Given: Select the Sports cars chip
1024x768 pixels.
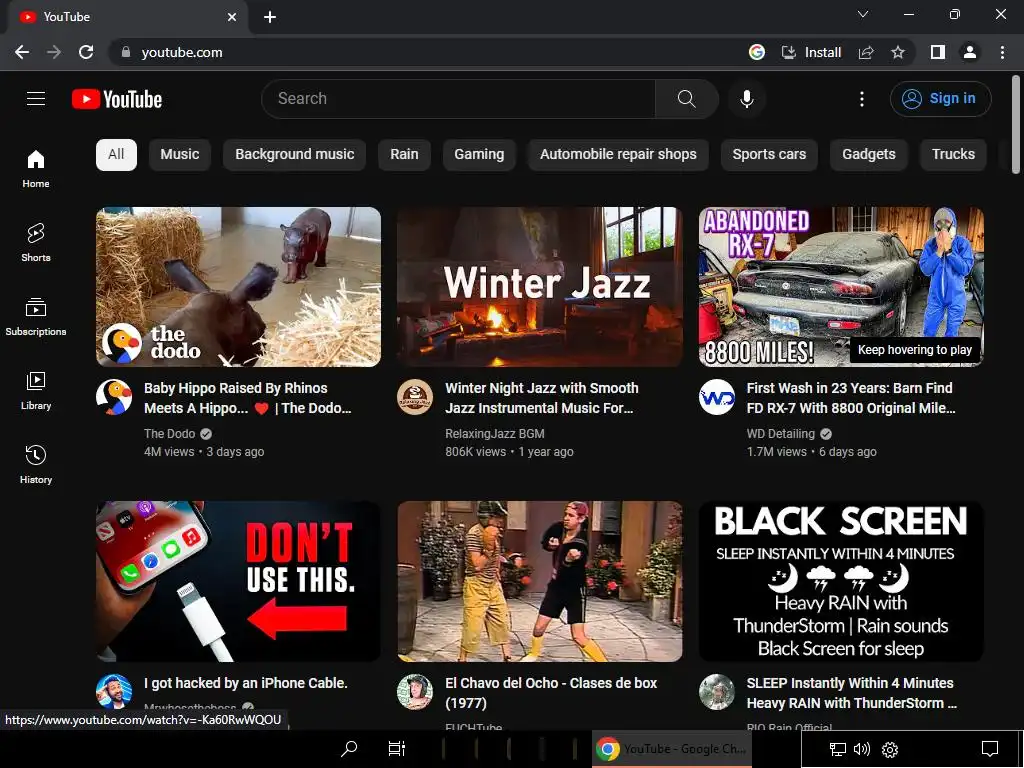Looking at the screenshot, I should [x=769, y=155].
